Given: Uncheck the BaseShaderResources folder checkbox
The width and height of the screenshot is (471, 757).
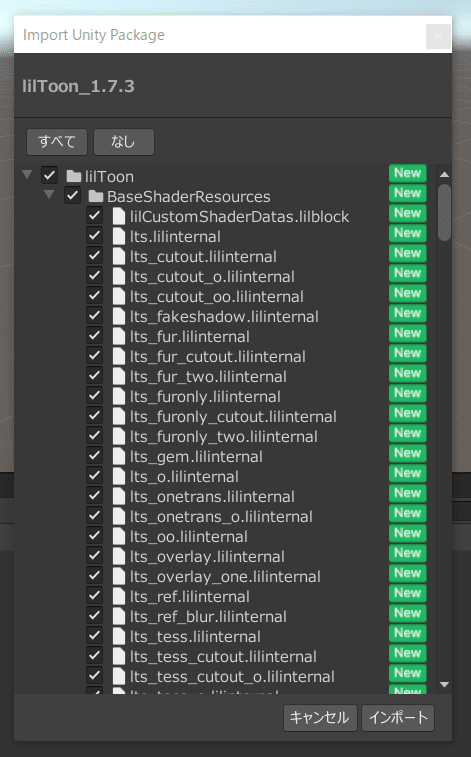Looking at the screenshot, I should (72, 196).
